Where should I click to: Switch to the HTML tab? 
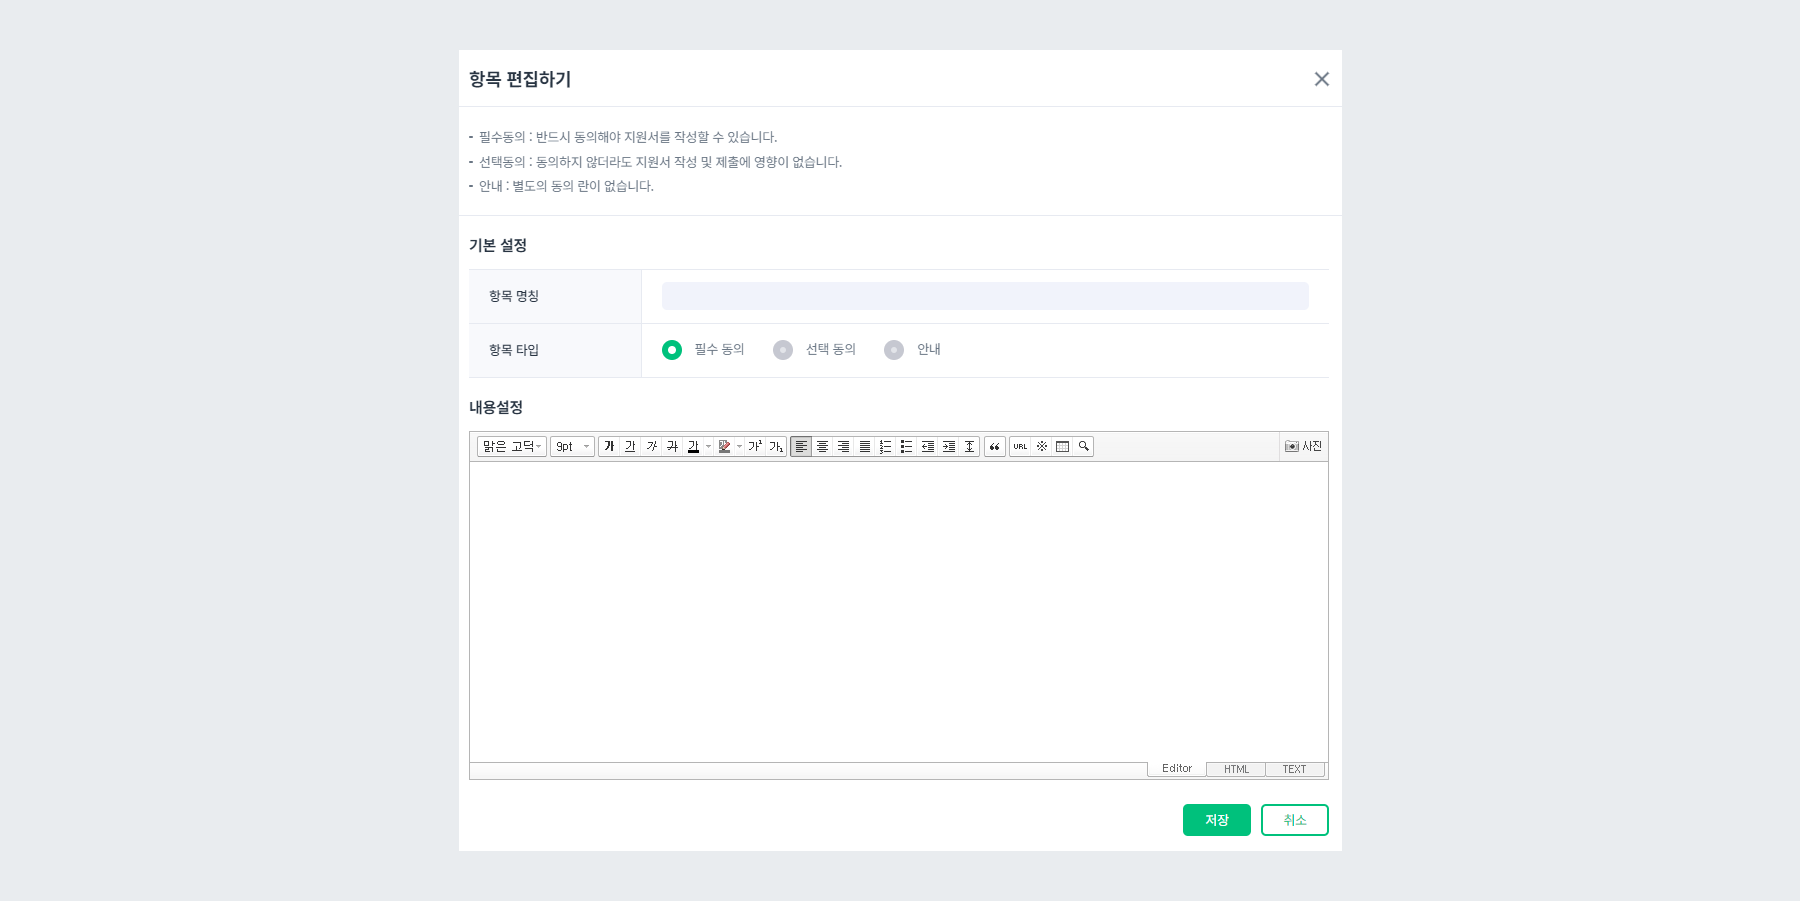coord(1235,768)
